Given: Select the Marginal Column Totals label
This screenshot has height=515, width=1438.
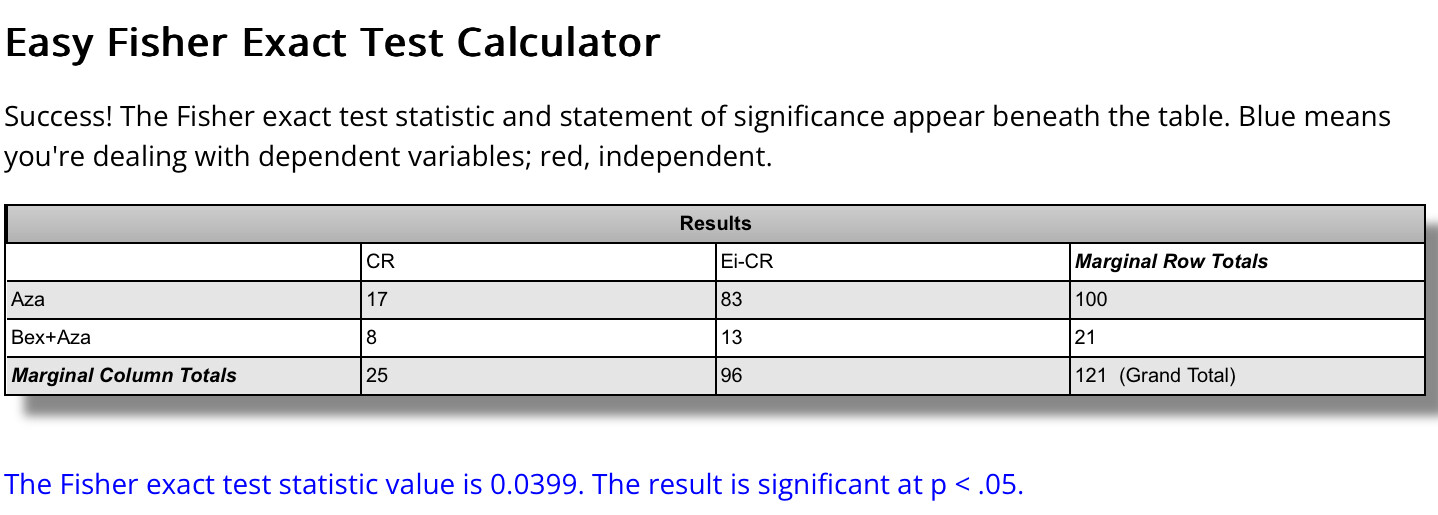Looking at the screenshot, I should [x=124, y=376].
